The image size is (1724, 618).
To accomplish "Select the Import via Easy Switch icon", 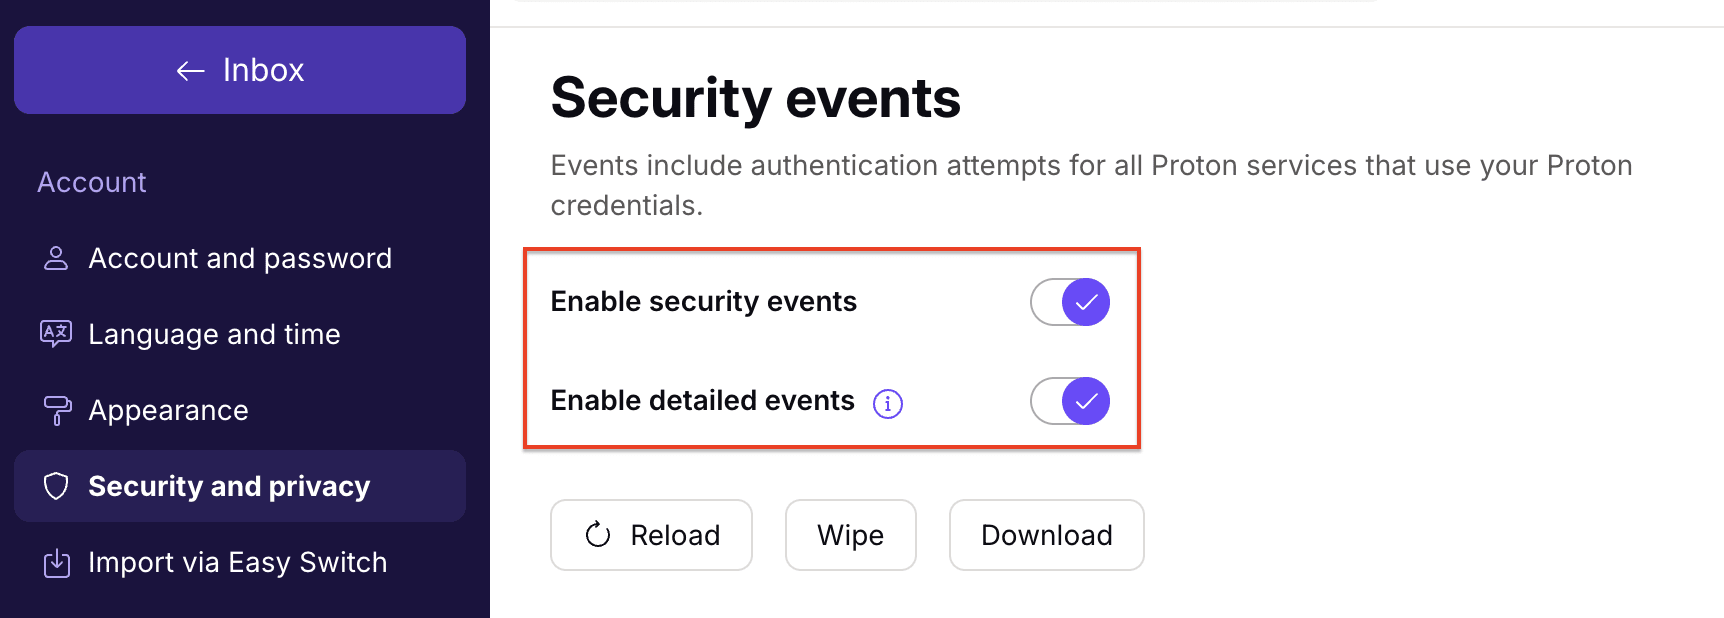I will pyautogui.click(x=55, y=562).
